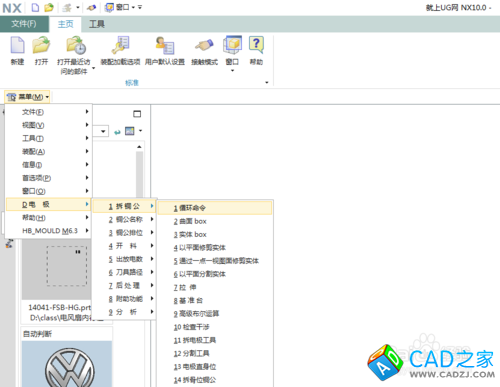
Task: Select submenu item 9 分析
Action: click(124, 312)
